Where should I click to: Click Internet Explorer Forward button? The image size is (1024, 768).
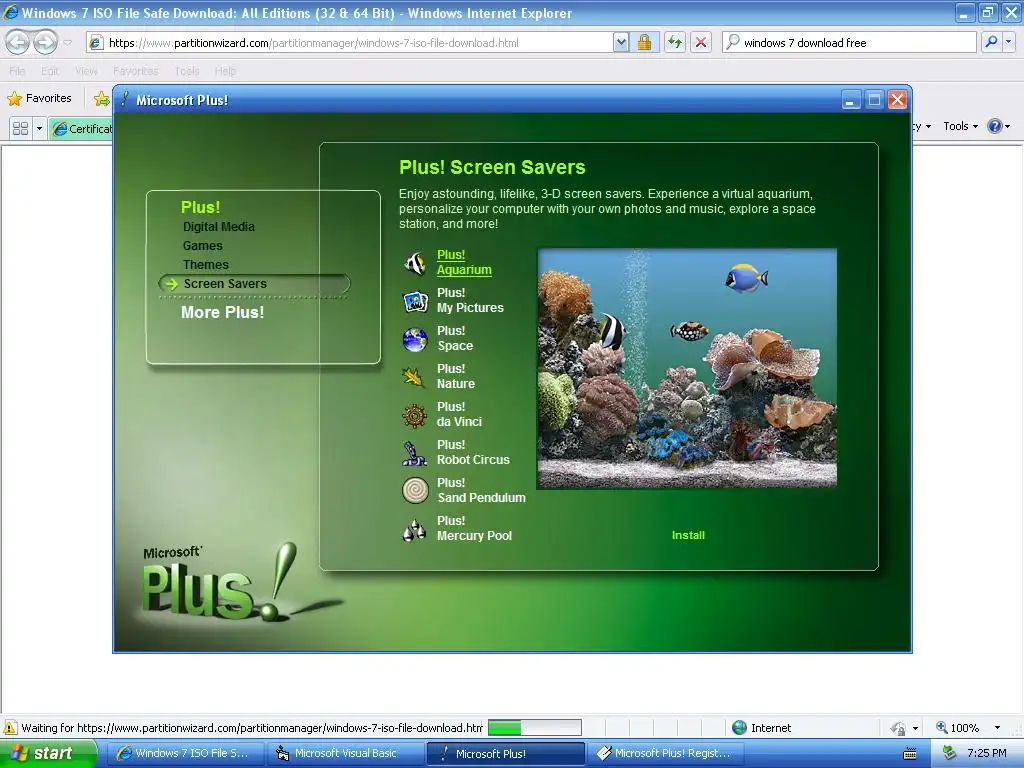pyautogui.click(x=45, y=42)
